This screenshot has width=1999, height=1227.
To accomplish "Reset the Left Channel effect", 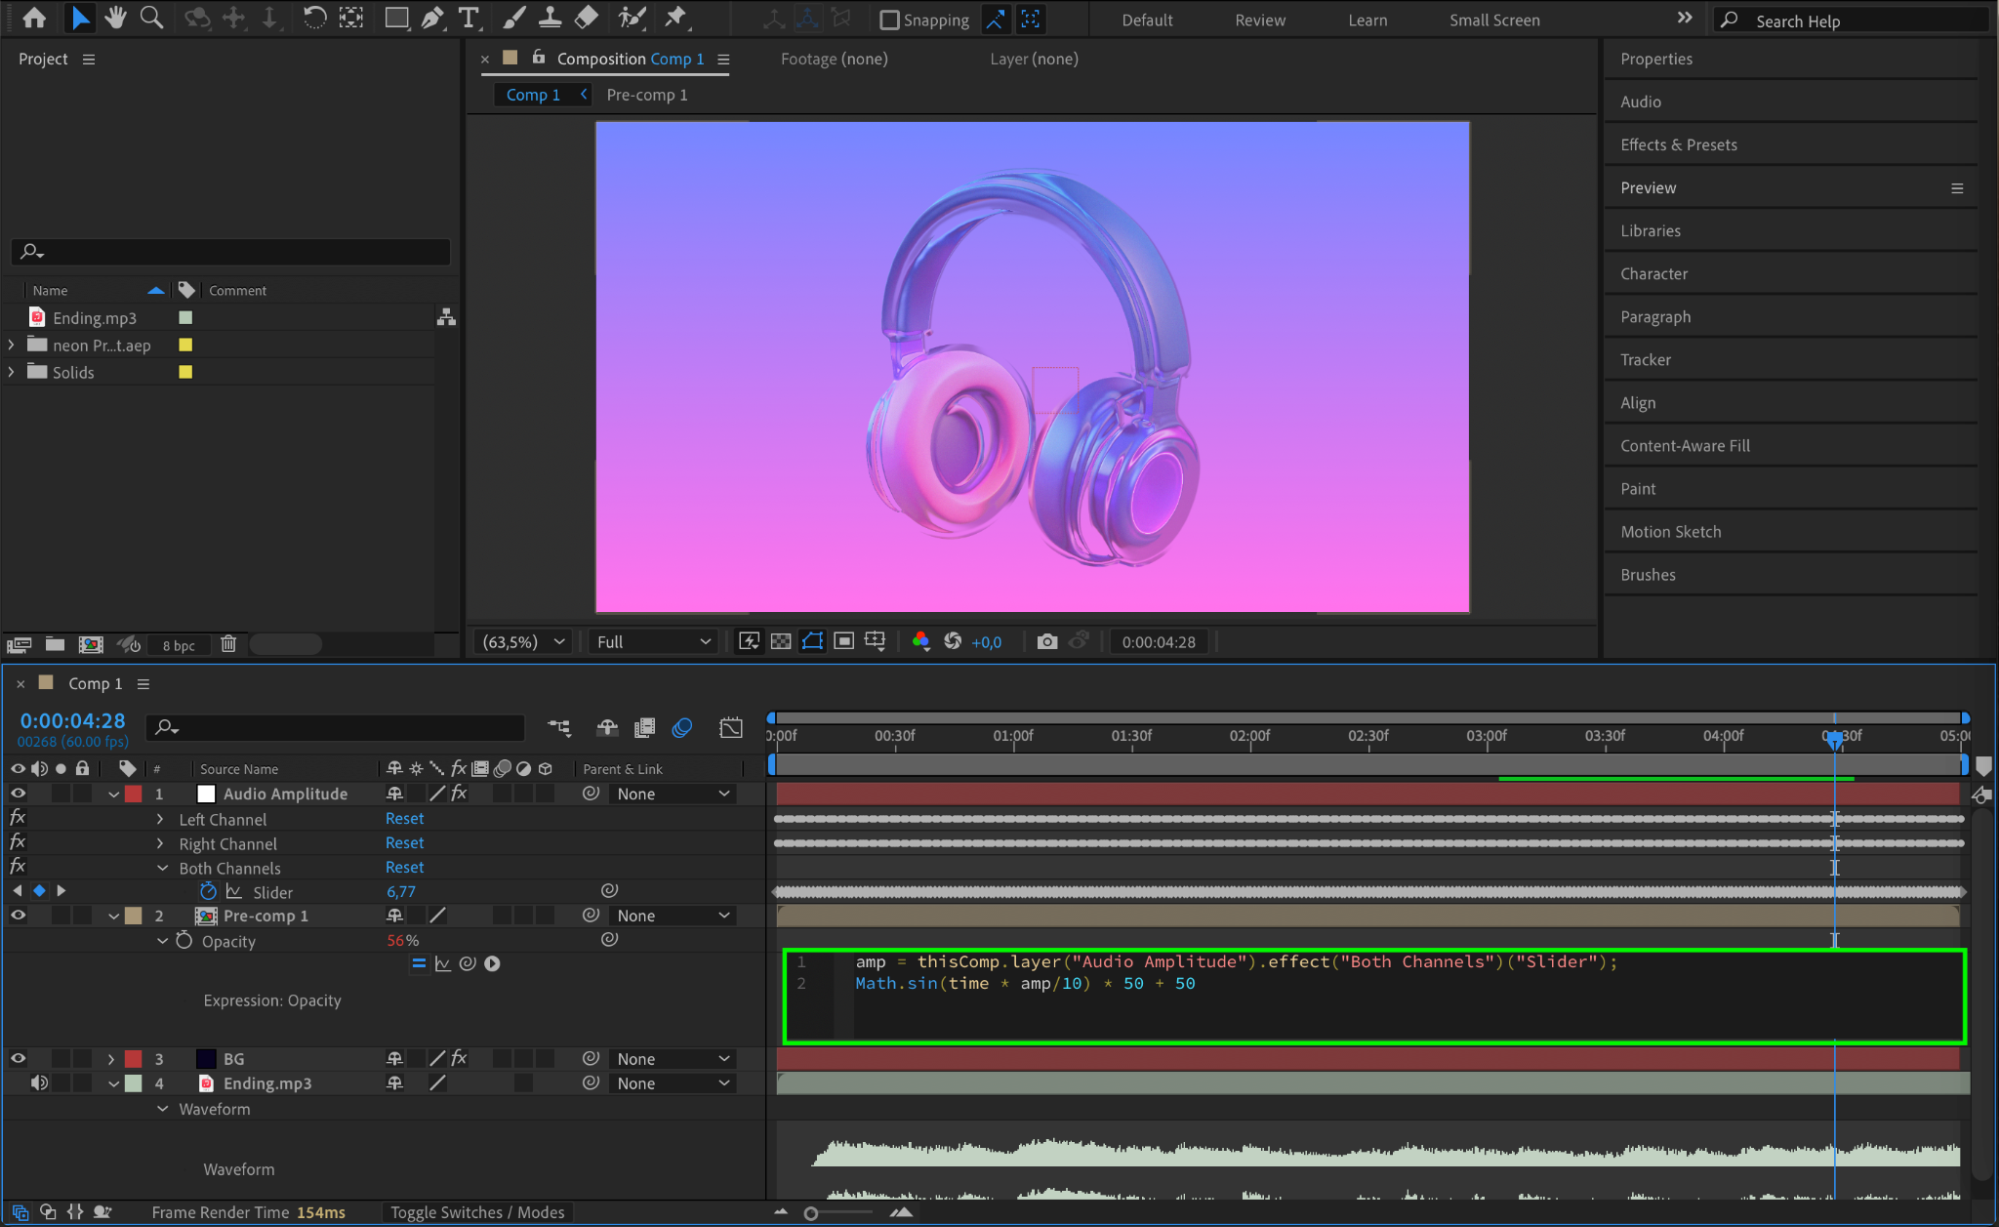I will (x=404, y=819).
